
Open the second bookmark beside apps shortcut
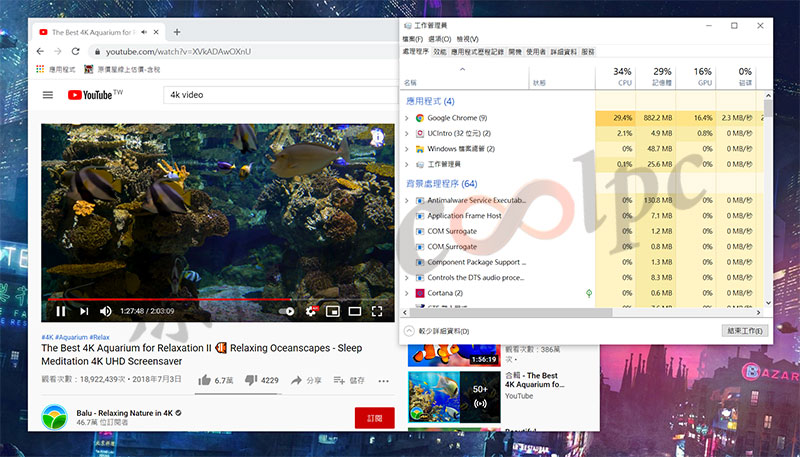[x=122, y=69]
